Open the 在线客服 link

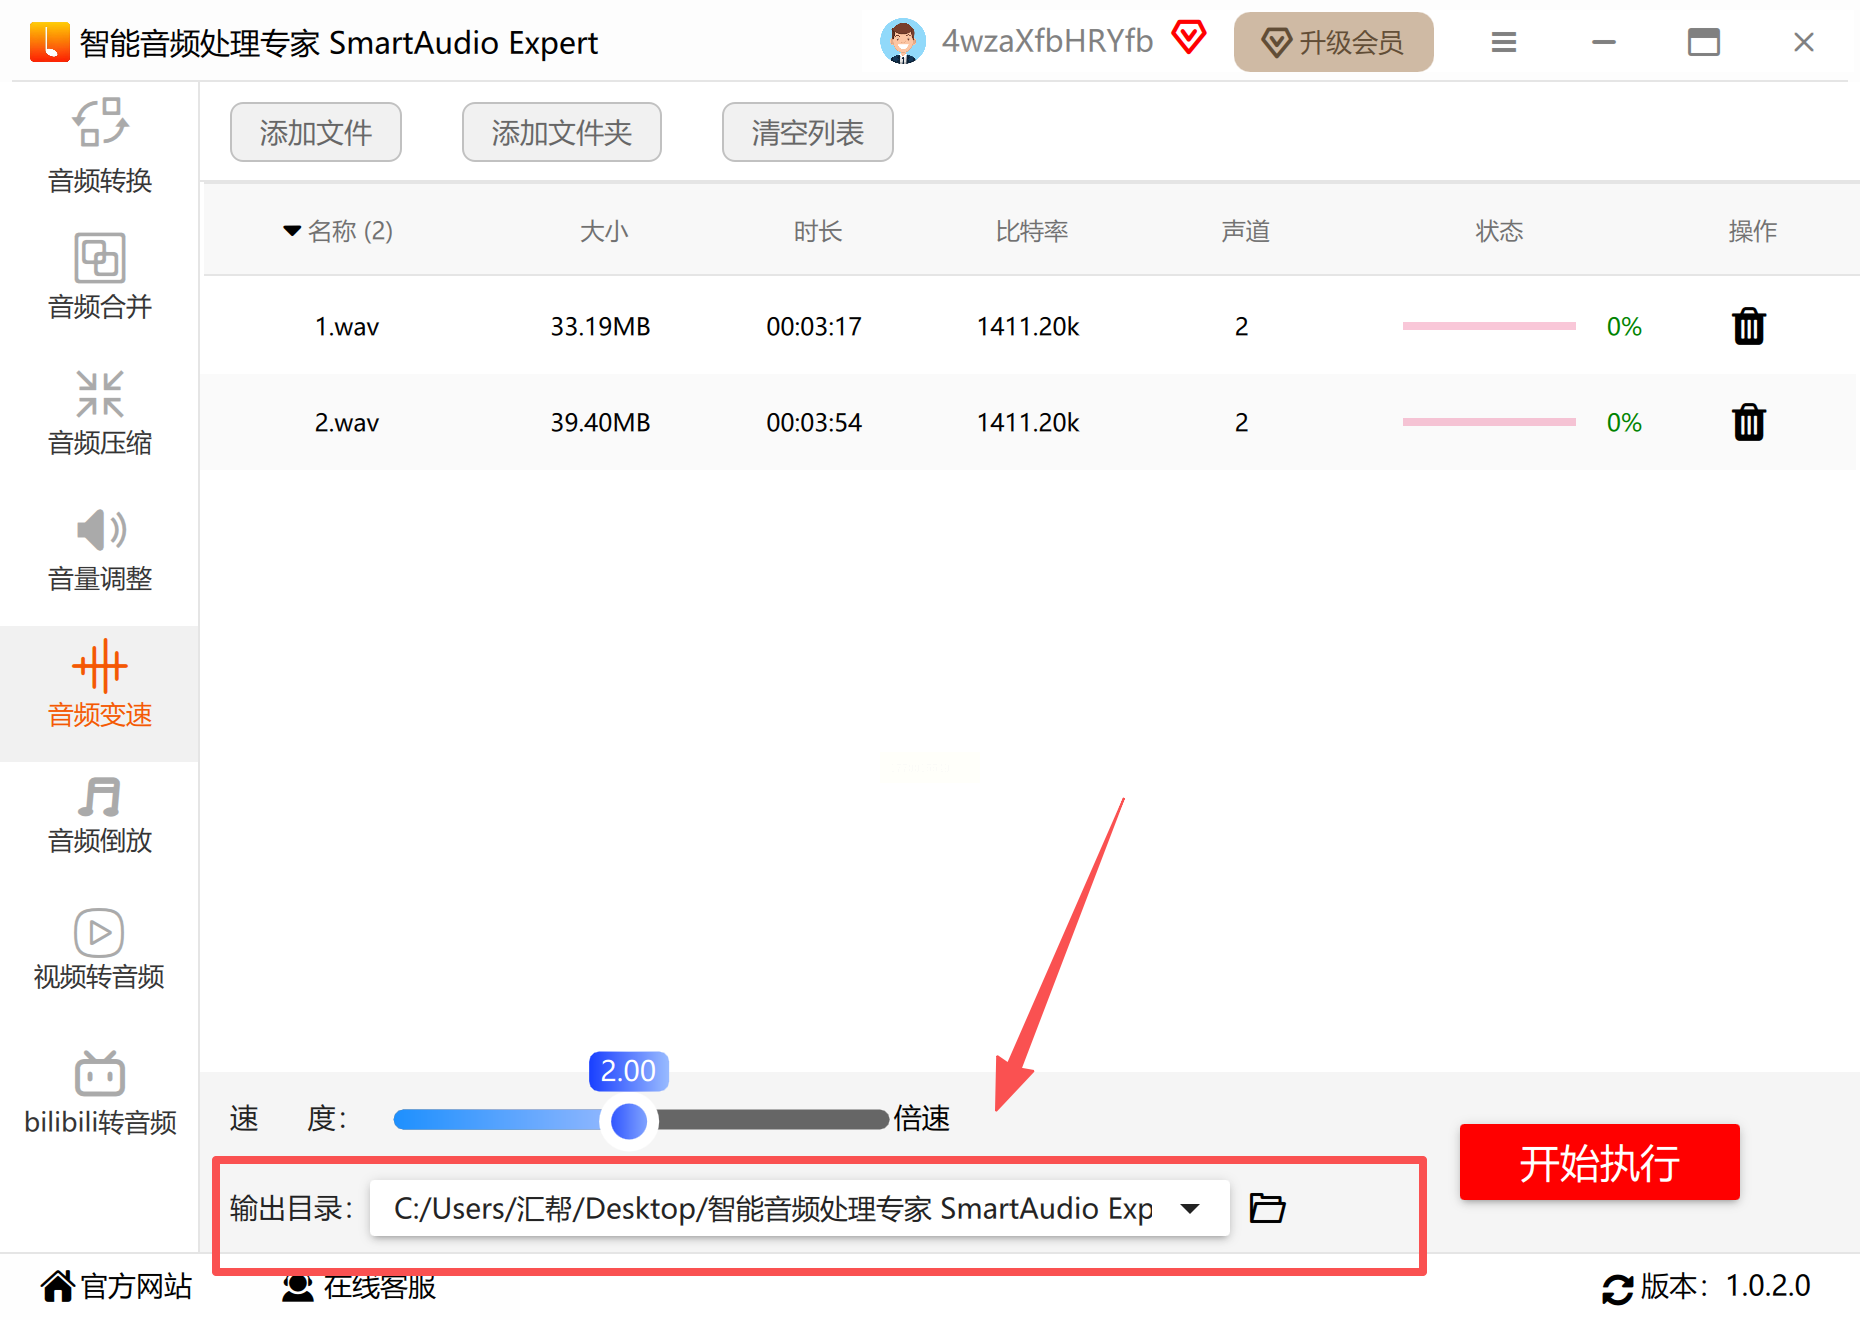click(x=359, y=1286)
